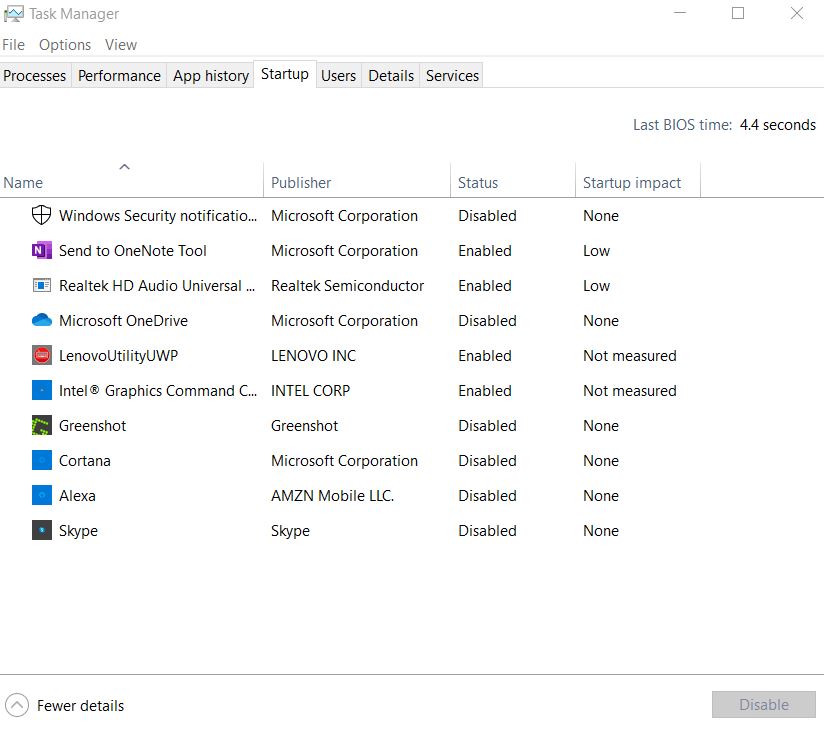Viewport: 824px width, 734px height.
Task: Click the Fewer details label
Action: [80, 706]
